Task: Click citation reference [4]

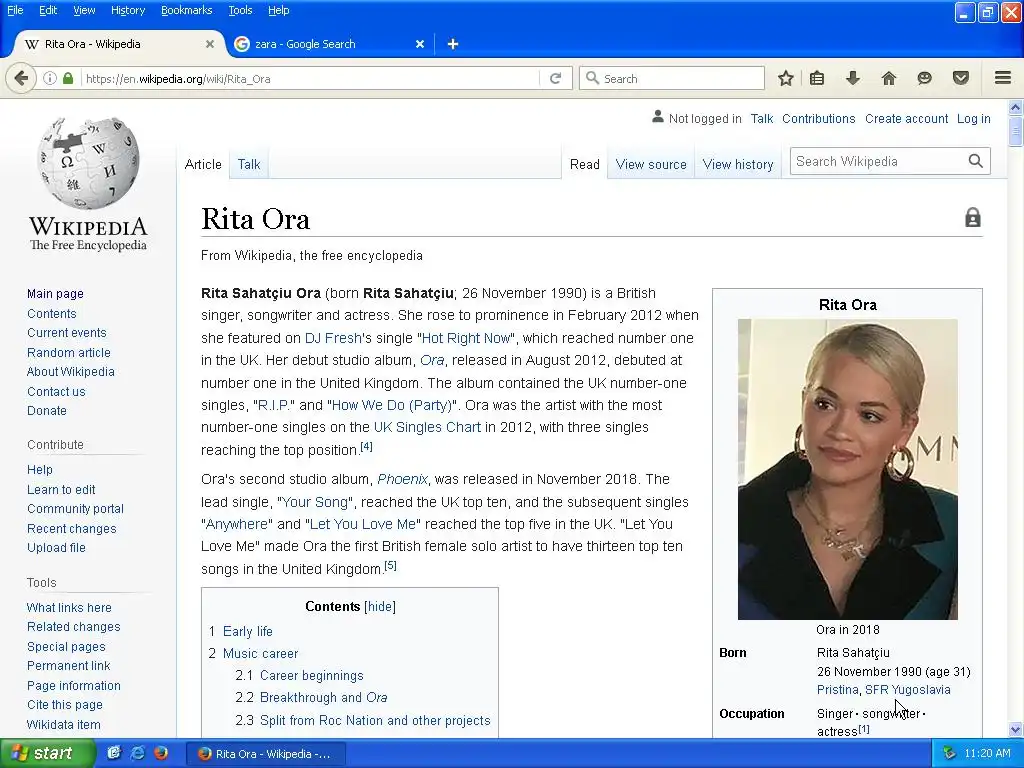Action: [x=366, y=447]
